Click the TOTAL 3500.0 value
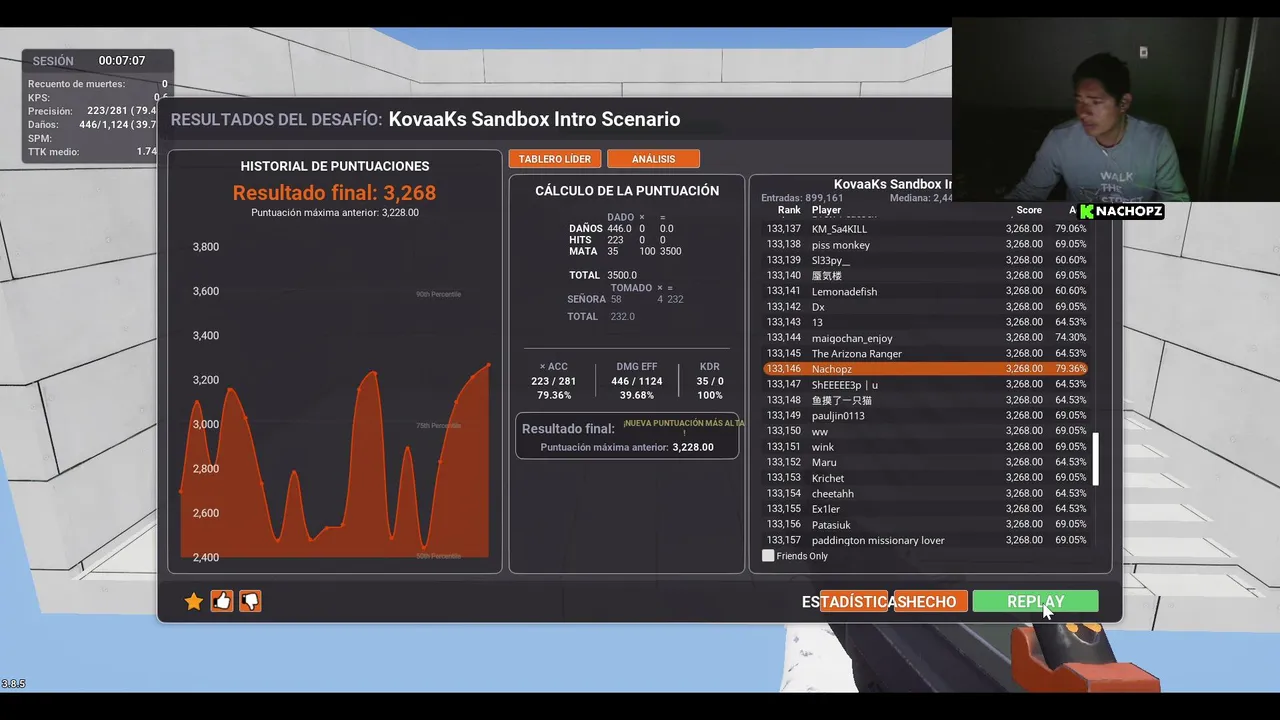 tap(622, 275)
